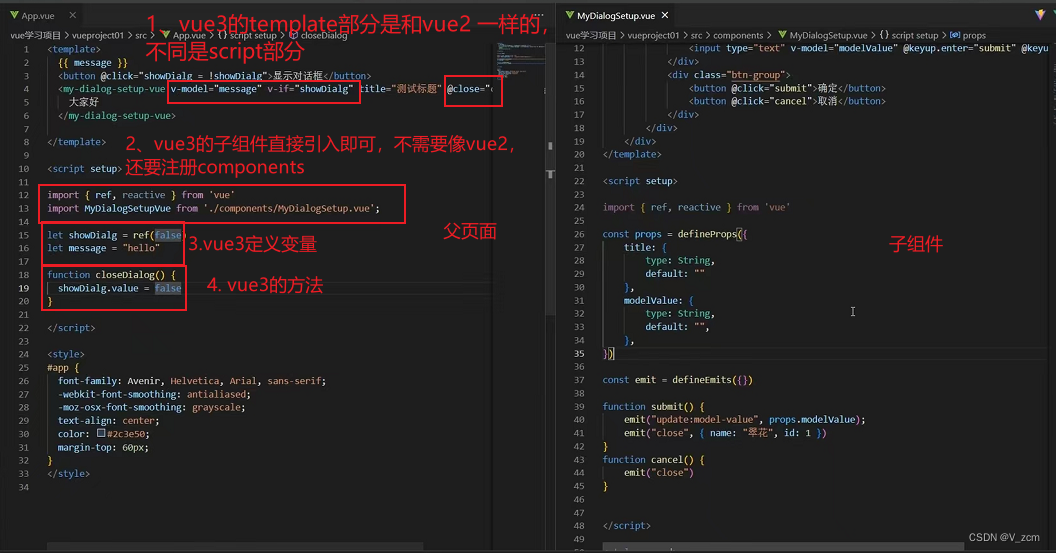
Task: Open the left editor group's more actions menu
Action: [x=539, y=15]
